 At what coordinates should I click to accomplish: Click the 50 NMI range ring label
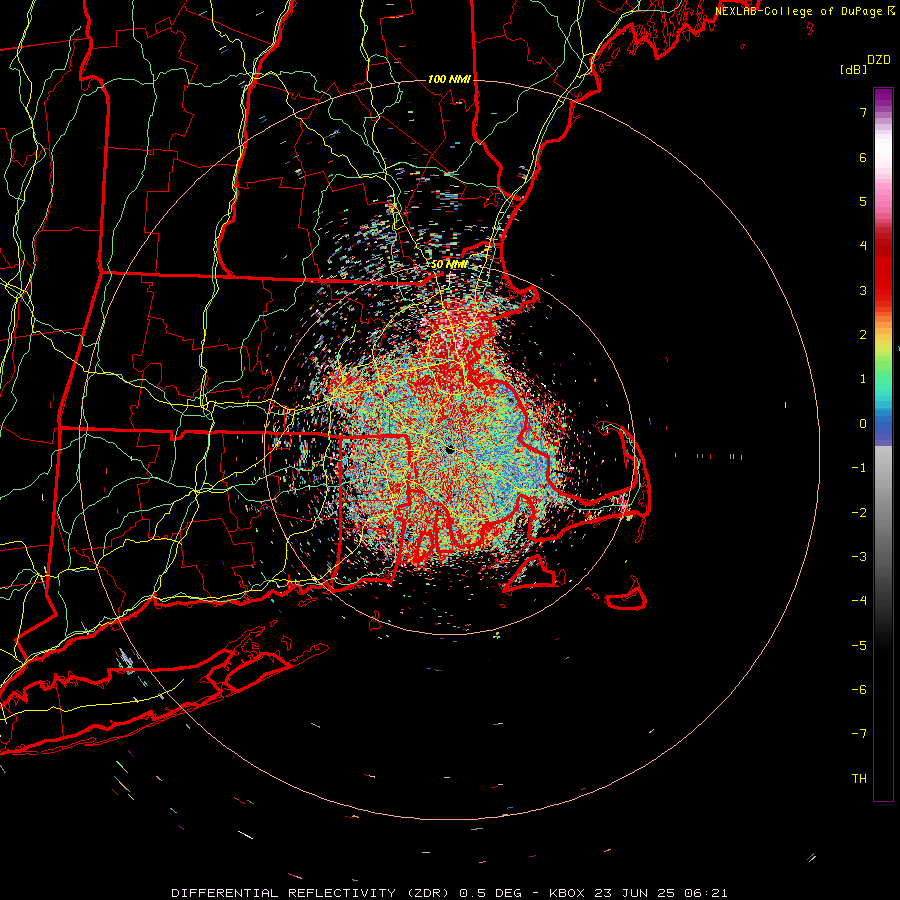click(x=449, y=265)
